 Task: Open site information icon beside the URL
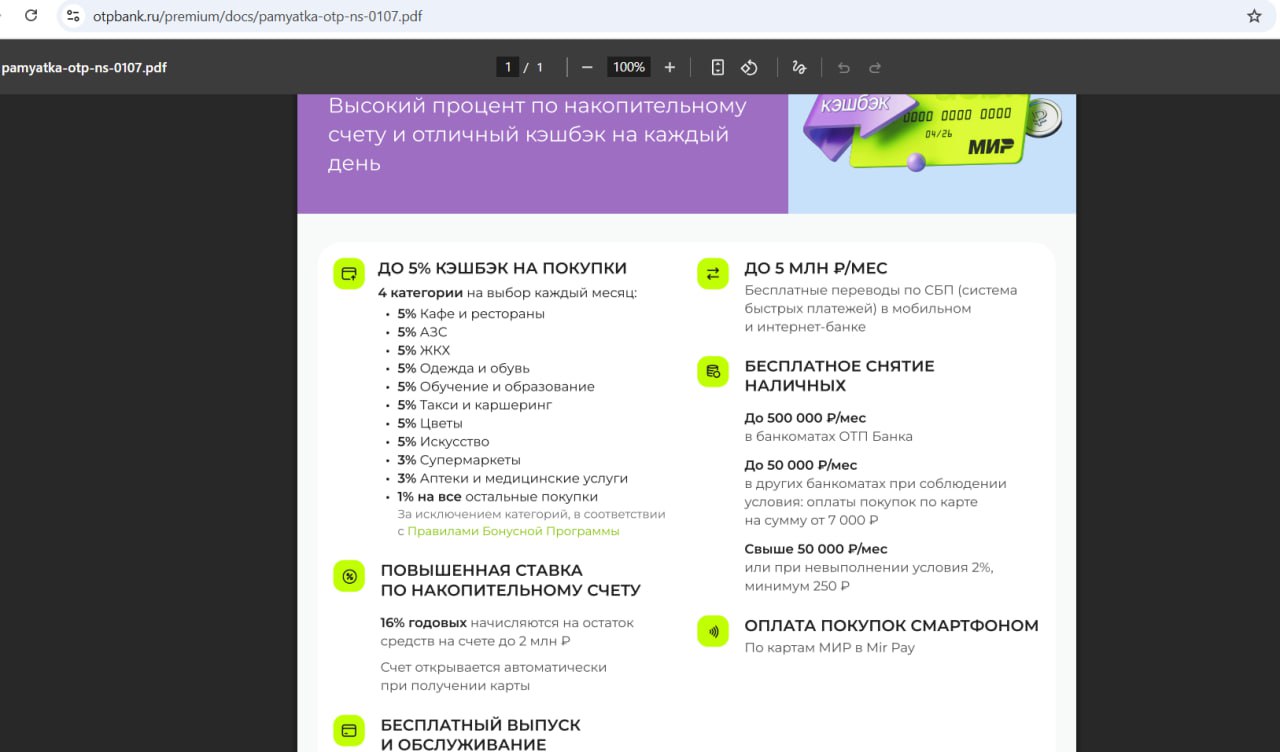click(x=72, y=16)
